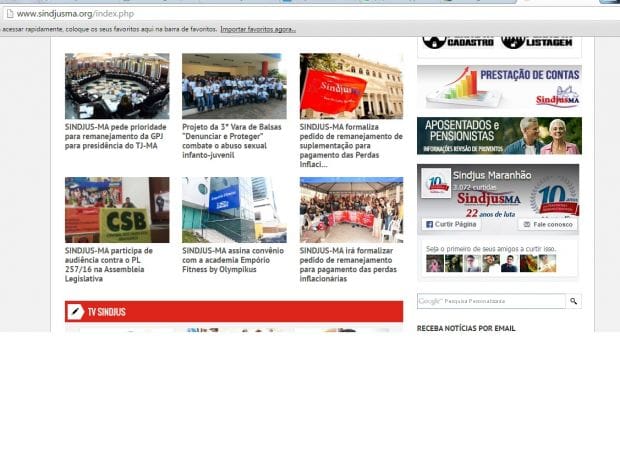Click the 'Fale conosco' button in the Facebook widget
620x463 pixels.
pyautogui.click(x=548, y=224)
